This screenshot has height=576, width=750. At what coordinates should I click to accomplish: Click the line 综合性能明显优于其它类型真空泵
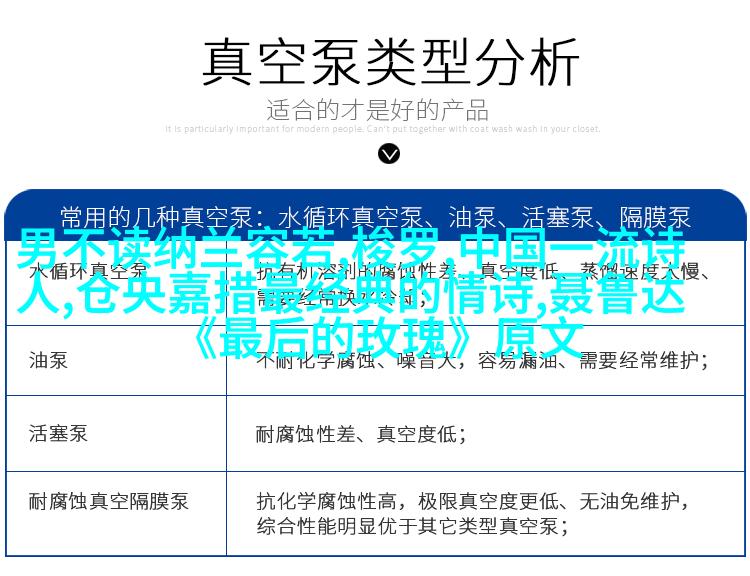[x=412, y=527]
